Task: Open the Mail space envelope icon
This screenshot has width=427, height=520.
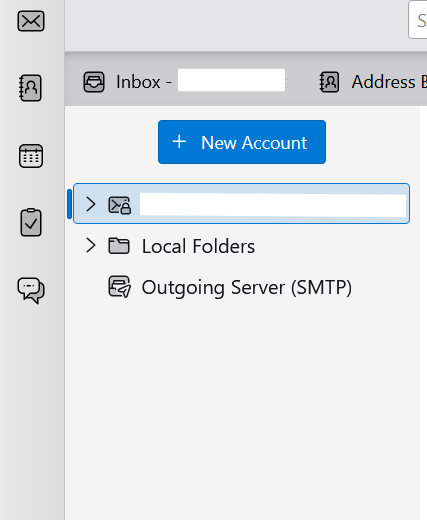Action: tap(31, 21)
